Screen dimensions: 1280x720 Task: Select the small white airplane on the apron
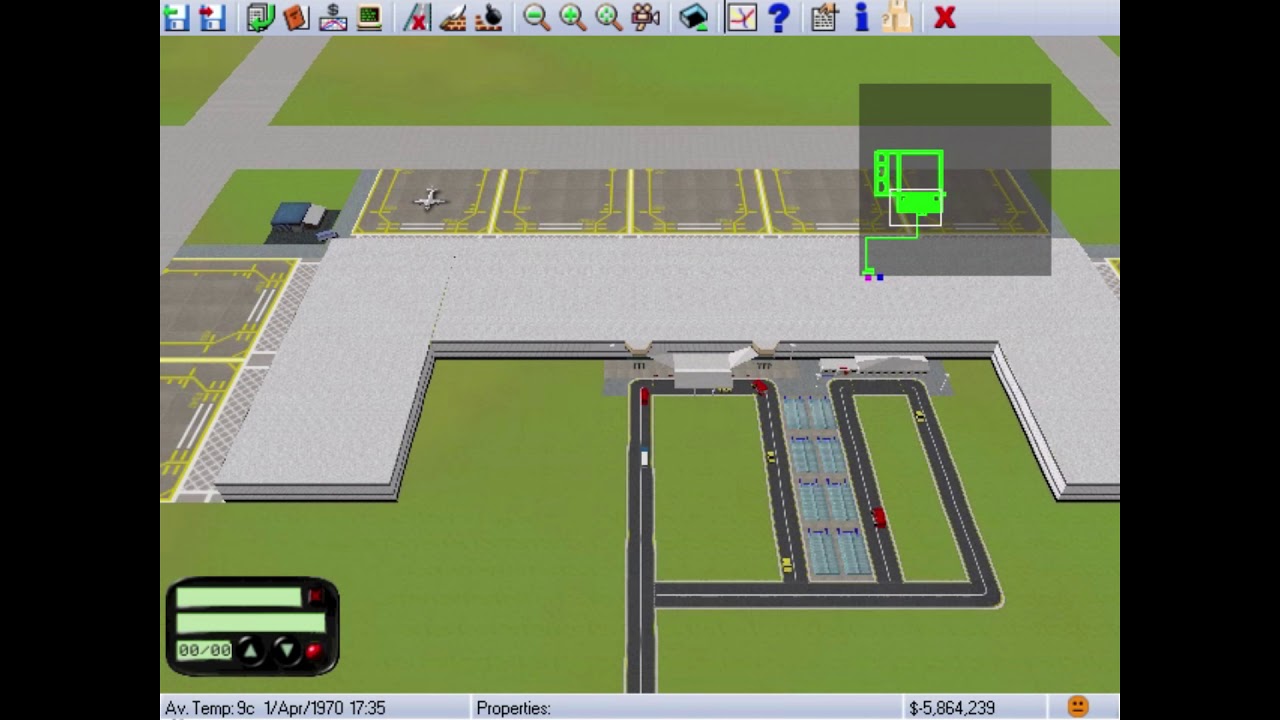(x=429, y=199)
